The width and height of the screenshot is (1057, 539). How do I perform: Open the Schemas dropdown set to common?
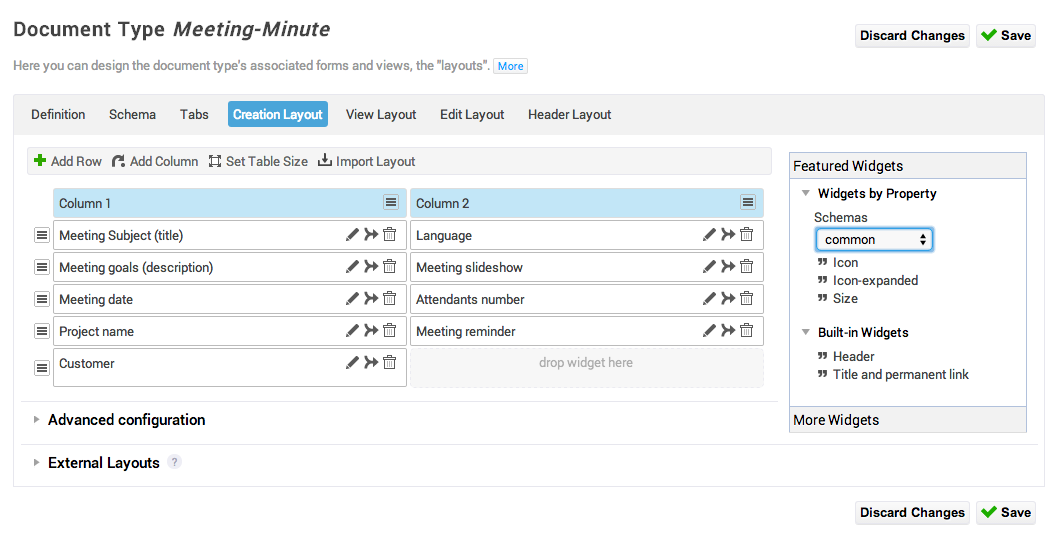tap(874, 240)
